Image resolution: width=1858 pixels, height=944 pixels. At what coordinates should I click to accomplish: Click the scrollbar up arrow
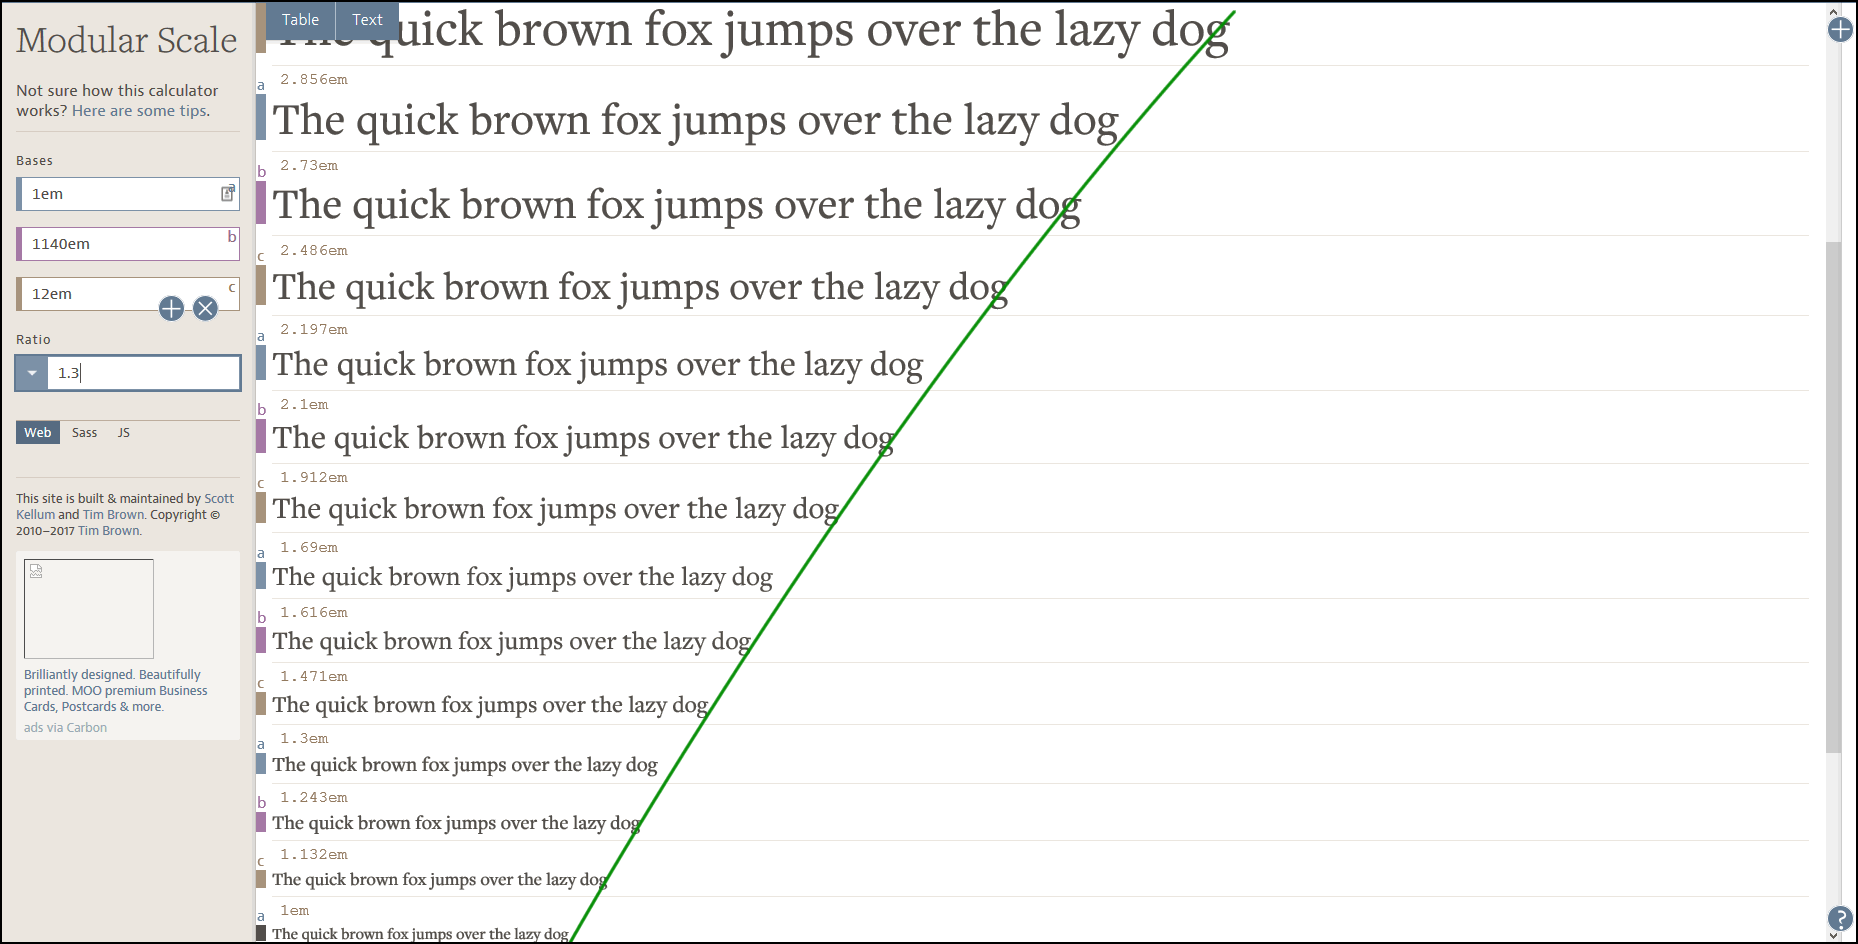pos(1833,11)
